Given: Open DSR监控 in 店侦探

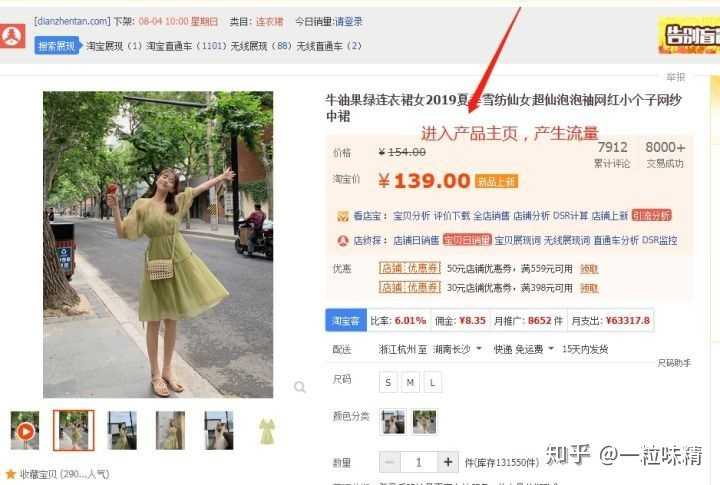Looking at the screenshot, I should click(660, 240).
